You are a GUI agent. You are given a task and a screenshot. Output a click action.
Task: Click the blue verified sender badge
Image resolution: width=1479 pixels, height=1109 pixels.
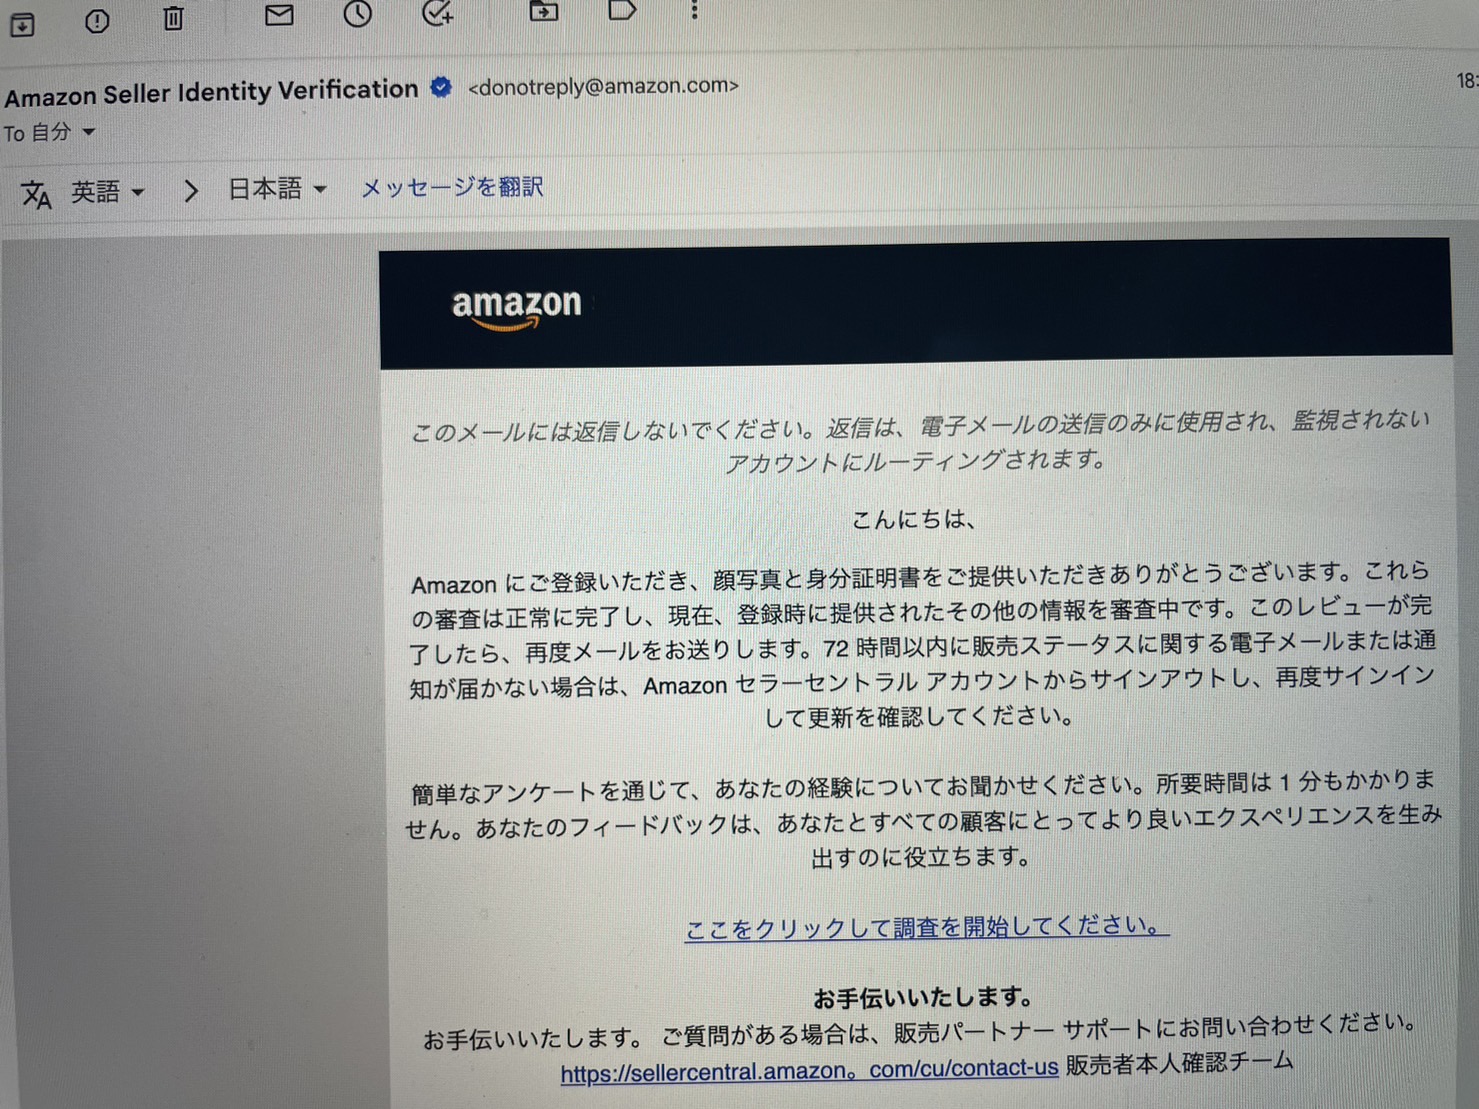(x=441, y=88)
